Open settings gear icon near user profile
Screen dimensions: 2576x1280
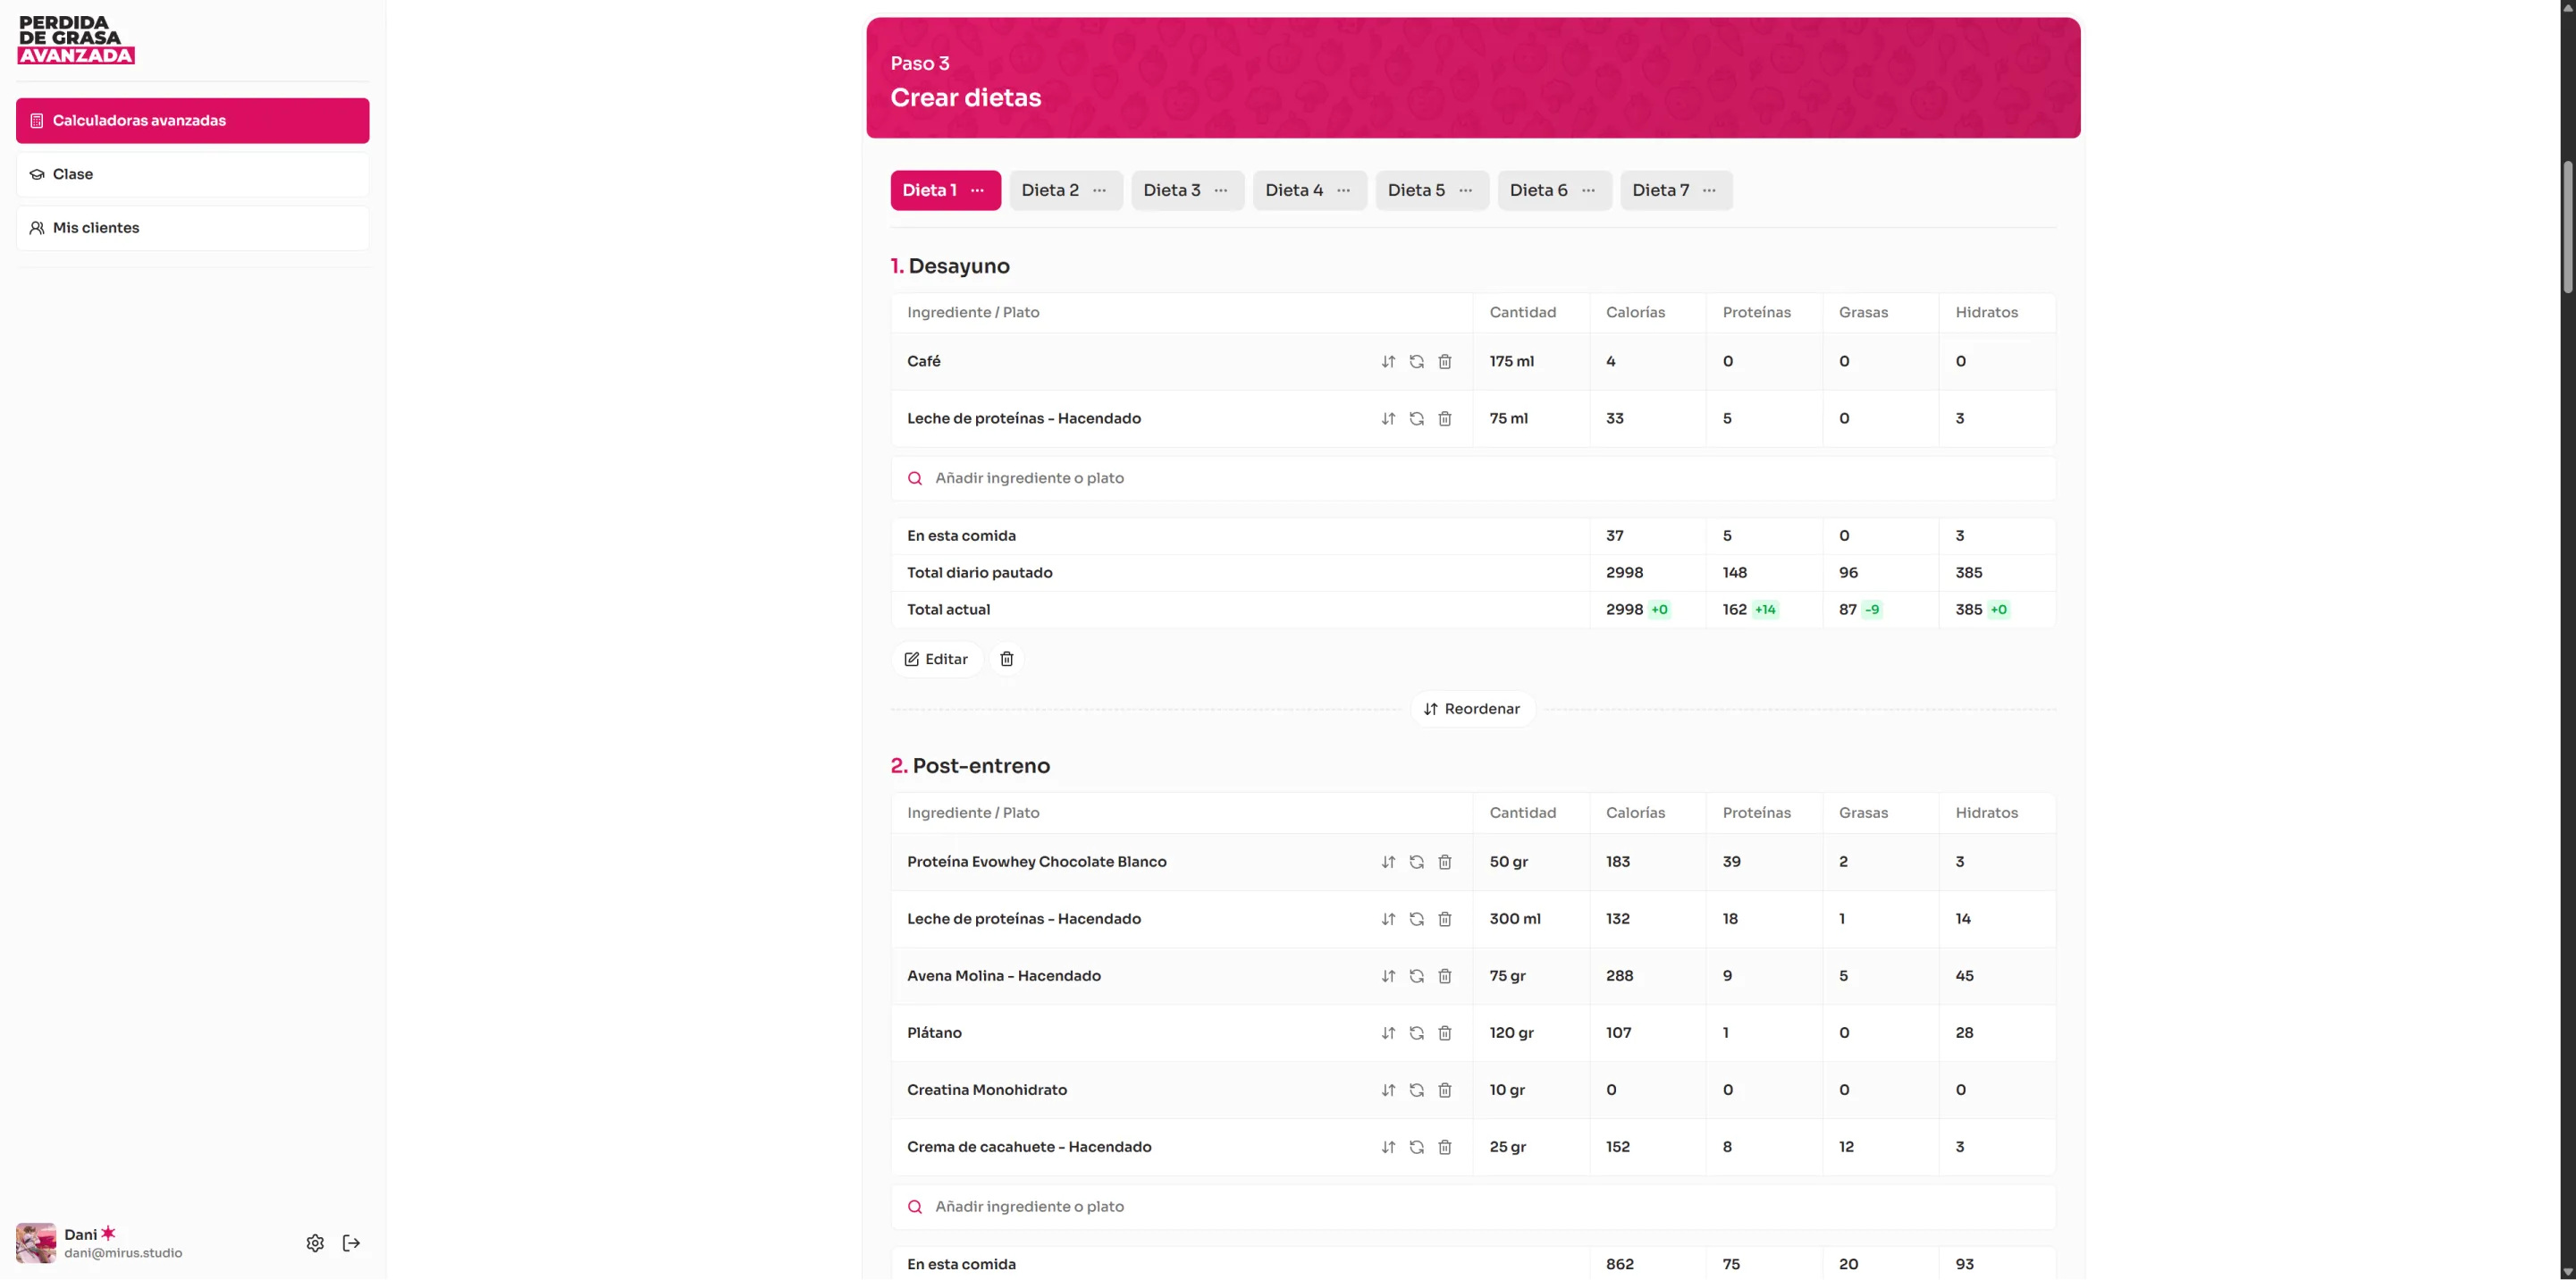315,1243
